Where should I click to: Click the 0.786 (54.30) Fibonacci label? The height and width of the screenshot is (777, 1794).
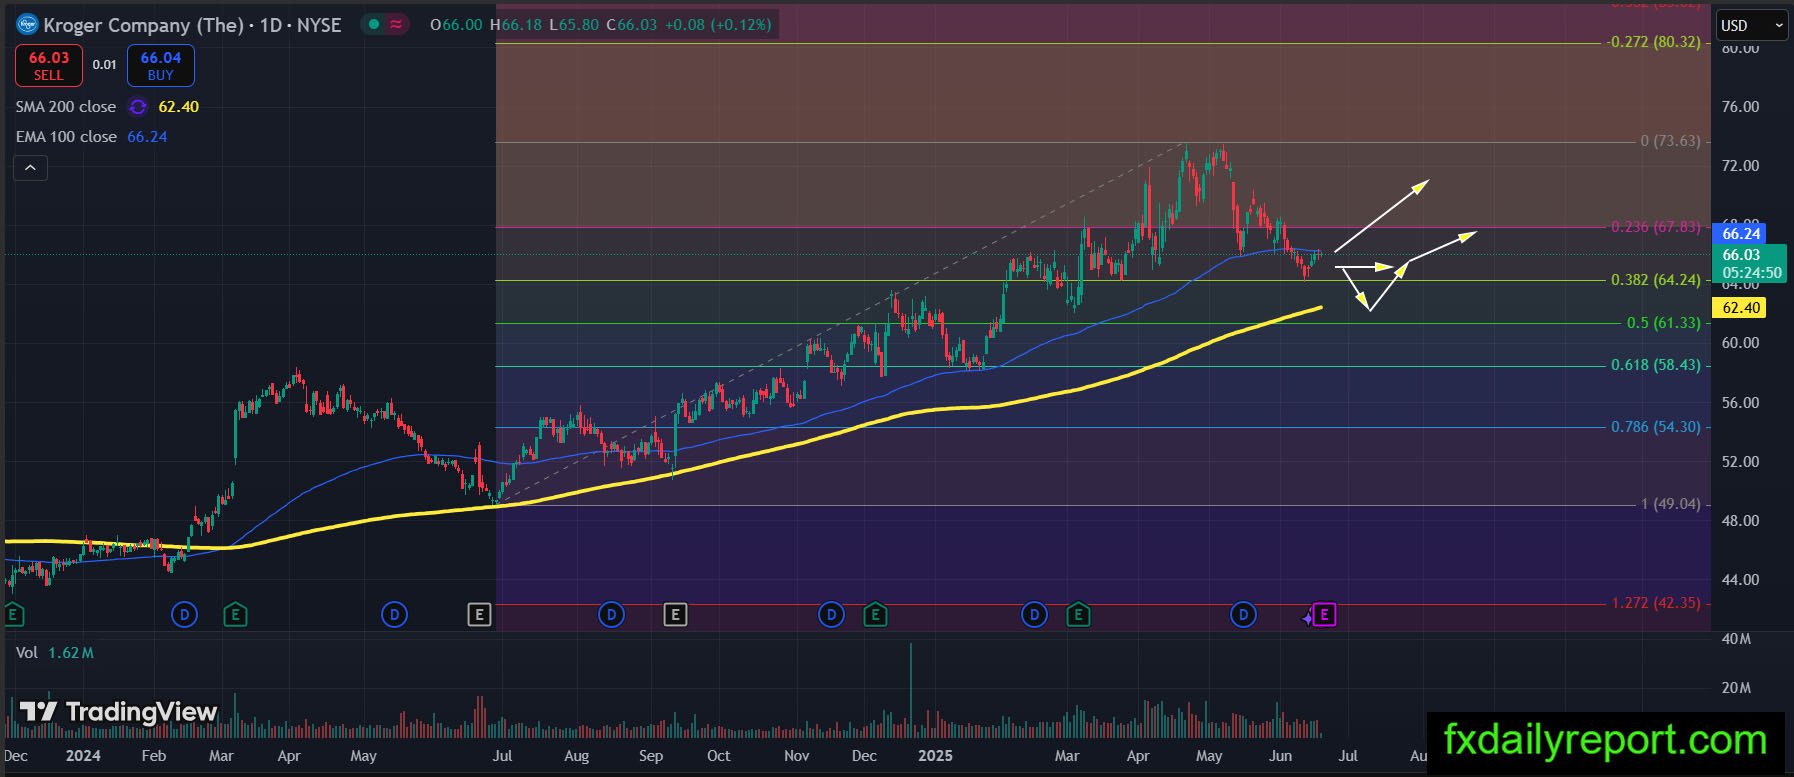click(1656, 427)
